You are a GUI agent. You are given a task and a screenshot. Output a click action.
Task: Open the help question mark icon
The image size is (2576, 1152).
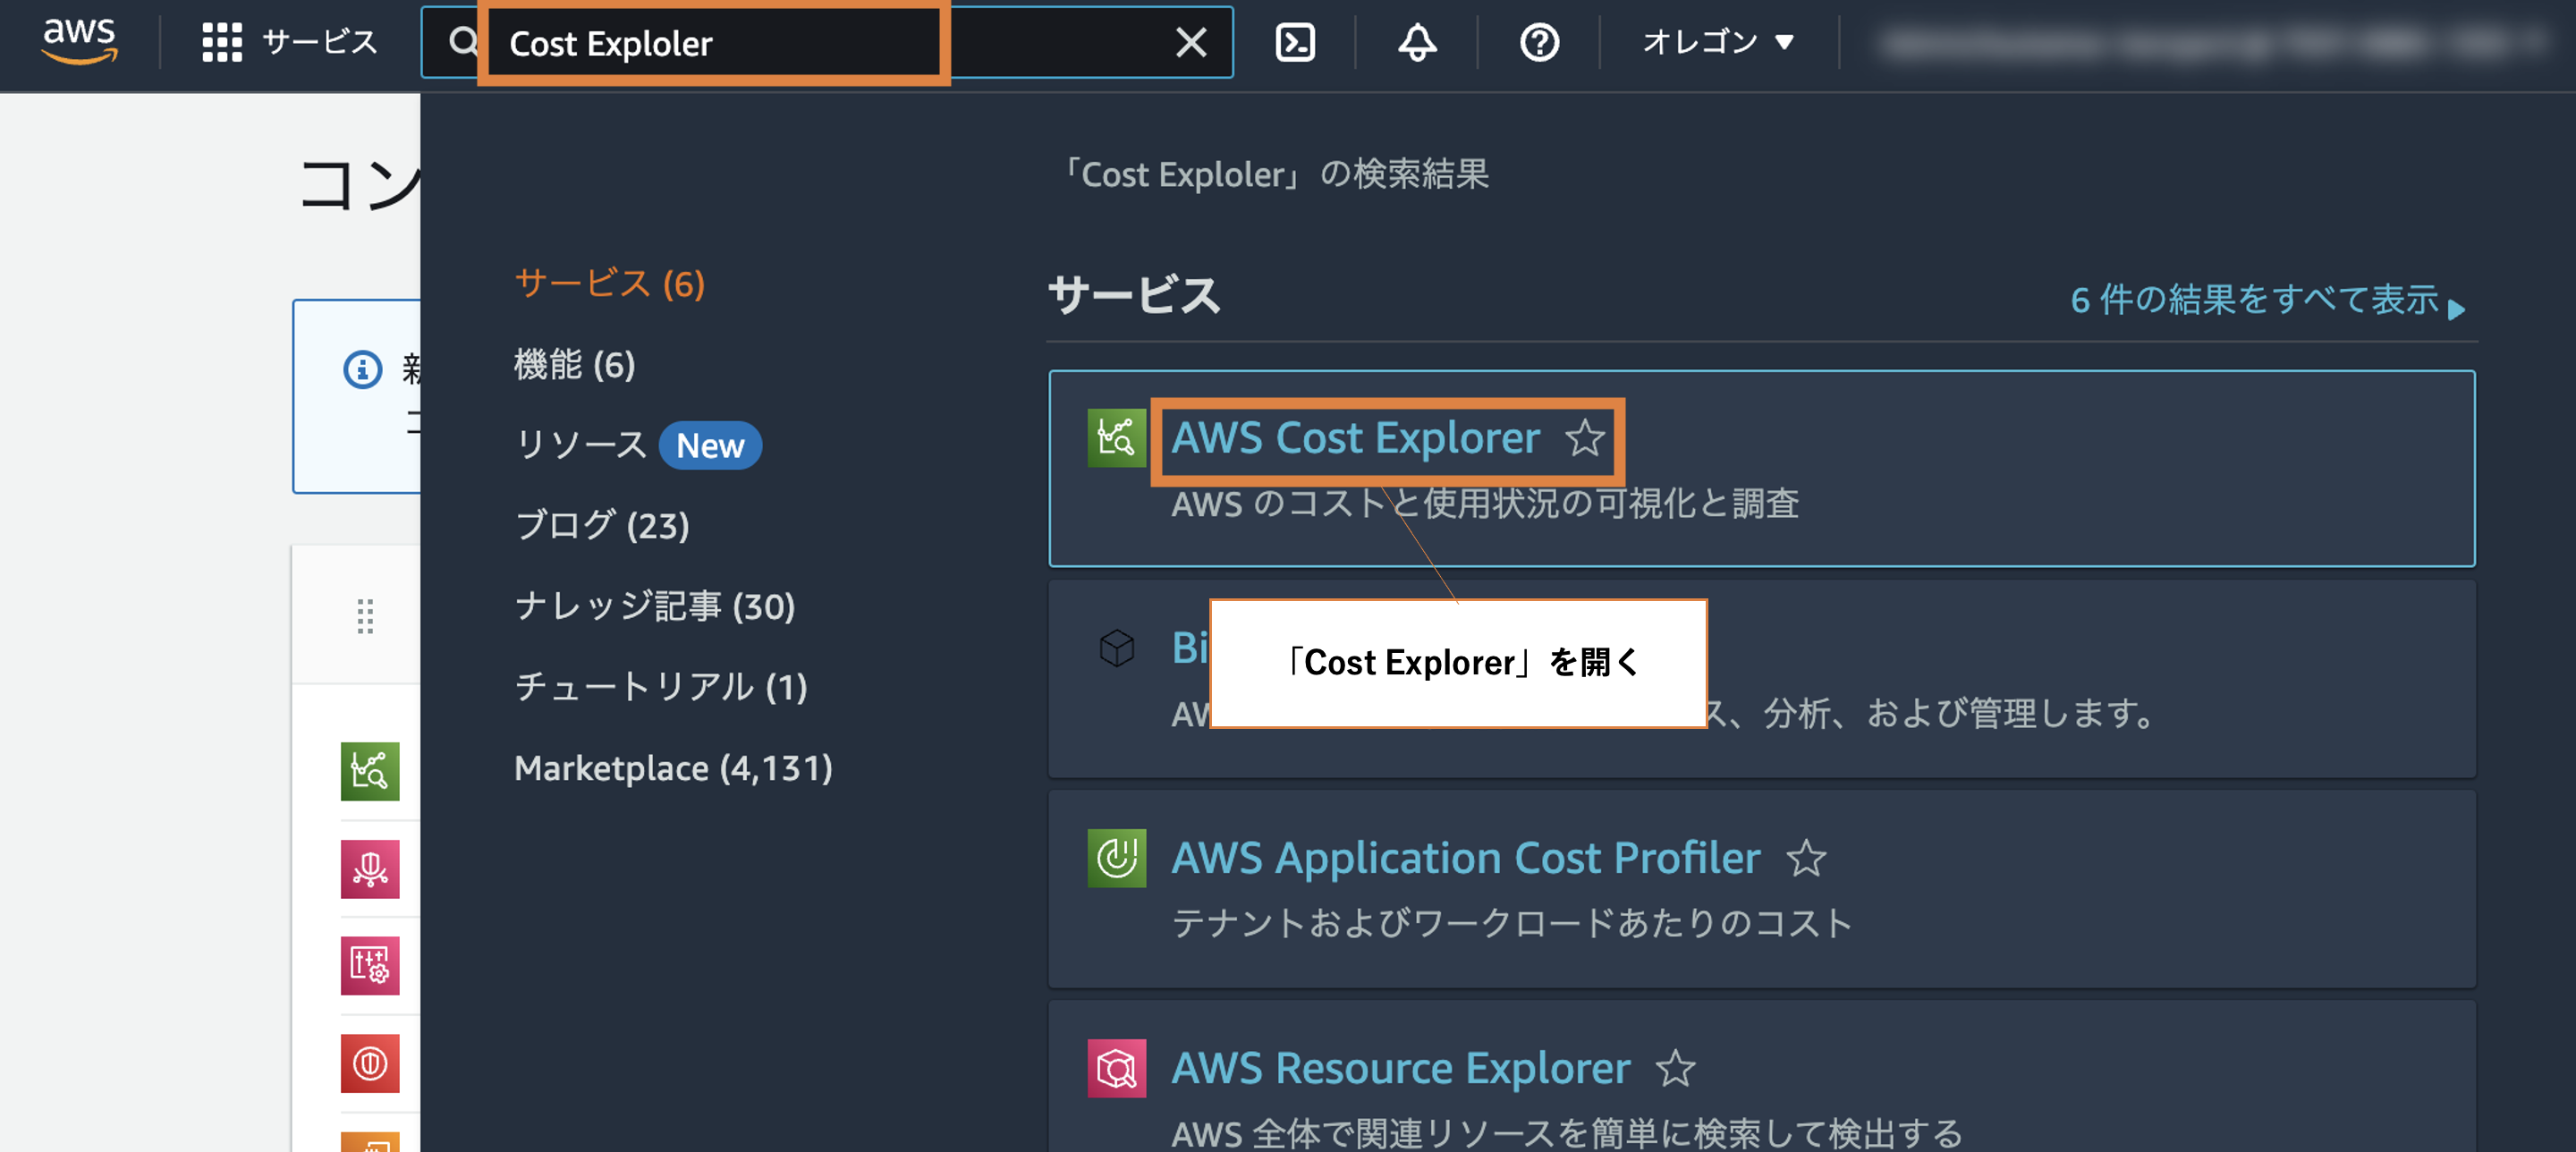click(x=1539, y=42)
